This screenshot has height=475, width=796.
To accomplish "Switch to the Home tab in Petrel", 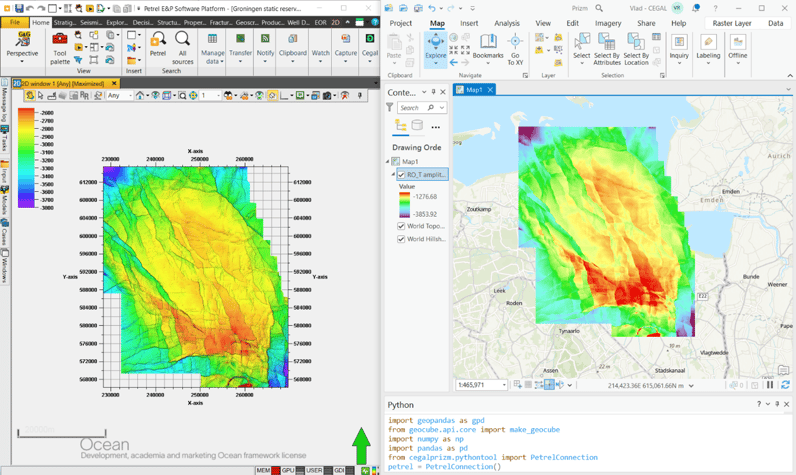I will (x=41, y=22).
